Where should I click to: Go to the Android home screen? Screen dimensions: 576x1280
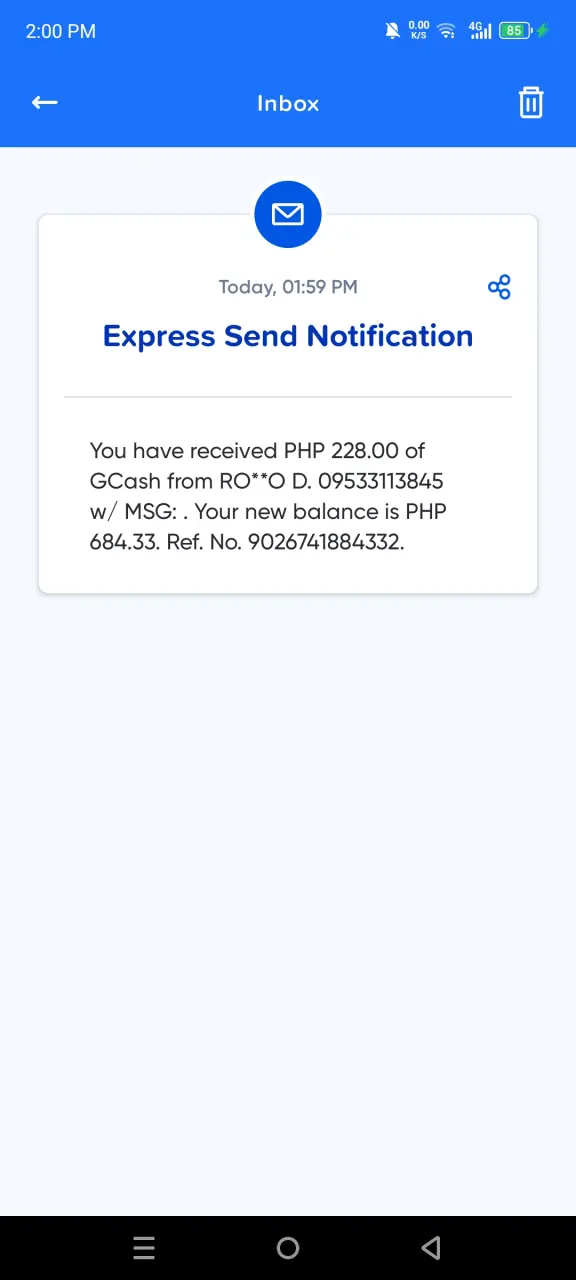(x=288, y=1248)
